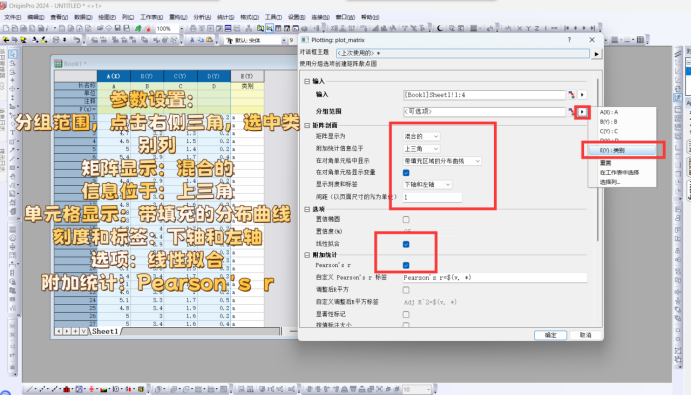Click the 分组范围 input field
Viewport: 692px width, 396px height.
coord(484,112)
